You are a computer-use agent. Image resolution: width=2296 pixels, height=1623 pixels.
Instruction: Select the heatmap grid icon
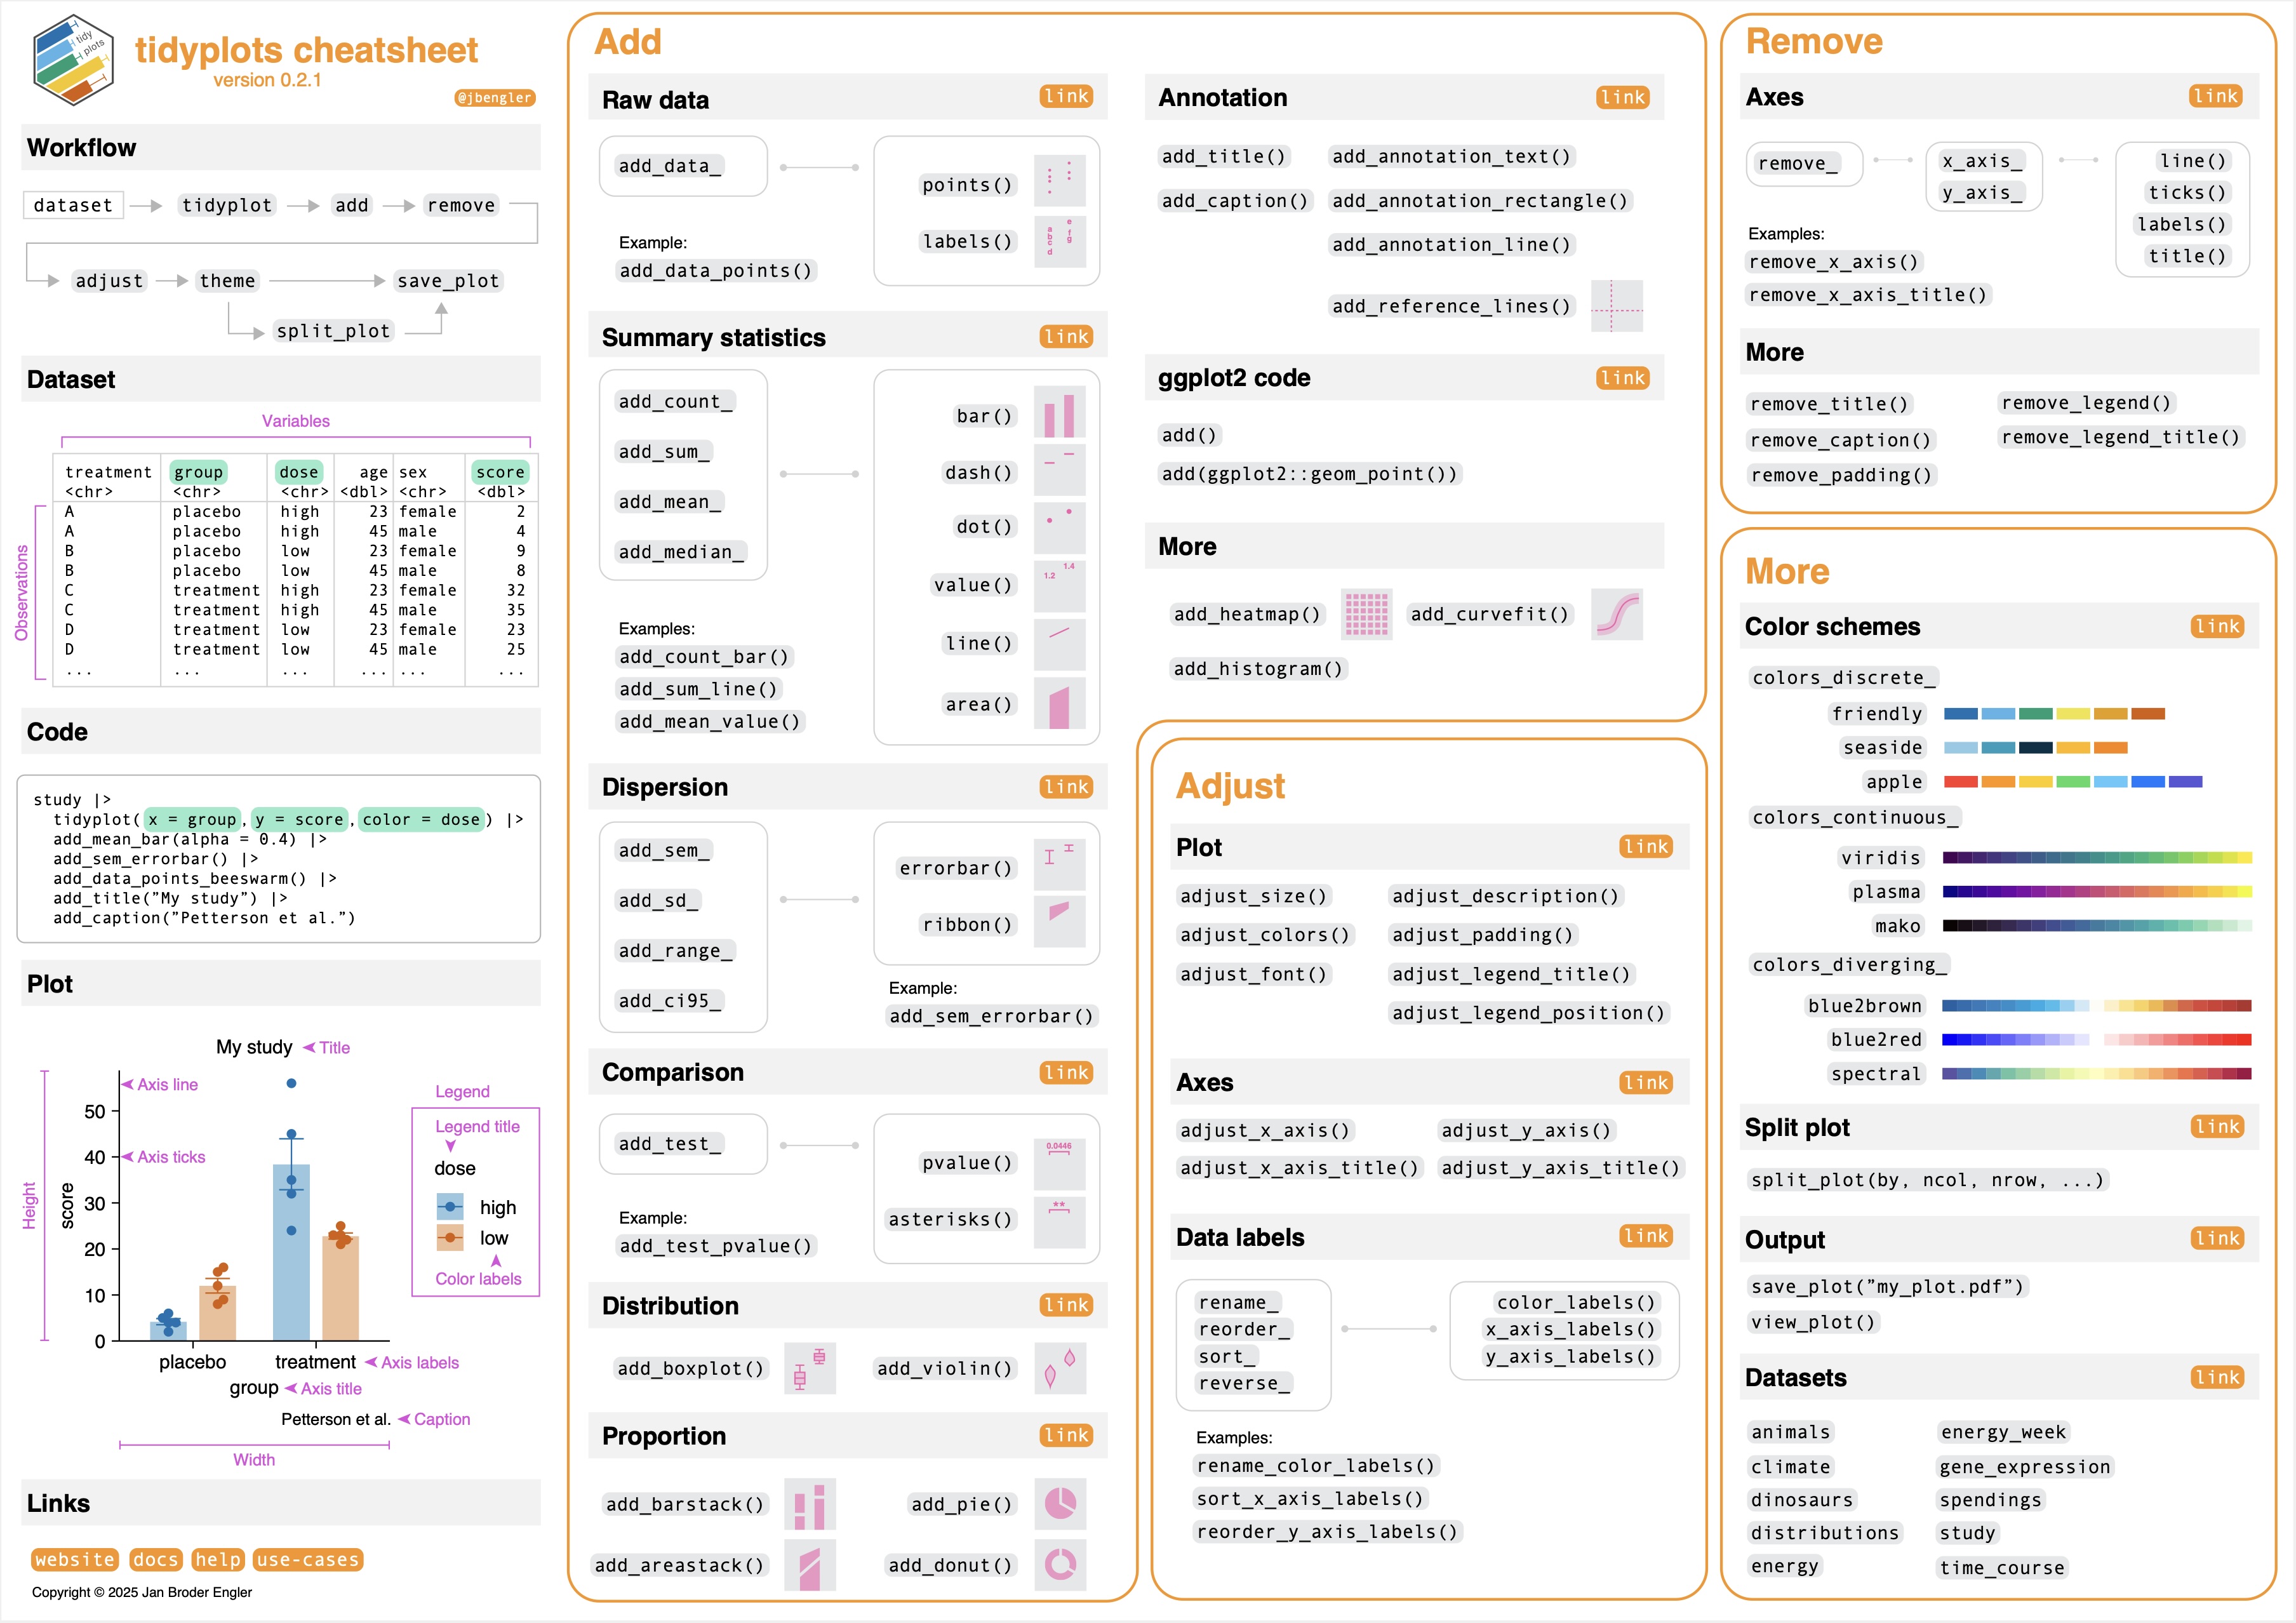(x=1366, y=614)
